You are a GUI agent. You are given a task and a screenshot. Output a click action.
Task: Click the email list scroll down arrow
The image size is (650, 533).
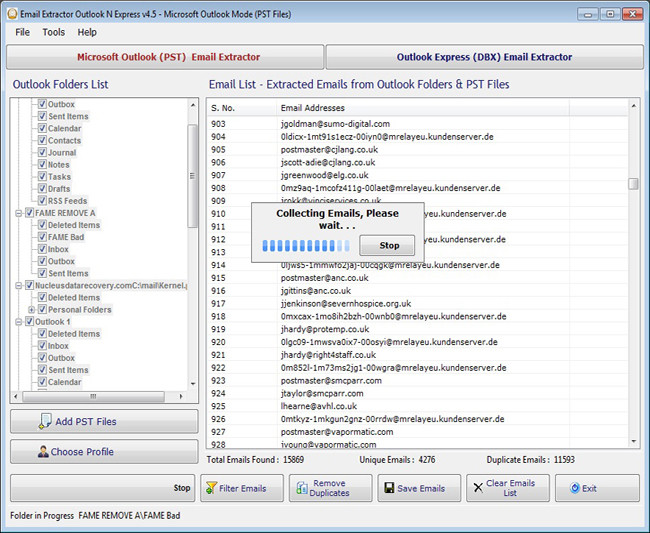(x=633, y=441)
